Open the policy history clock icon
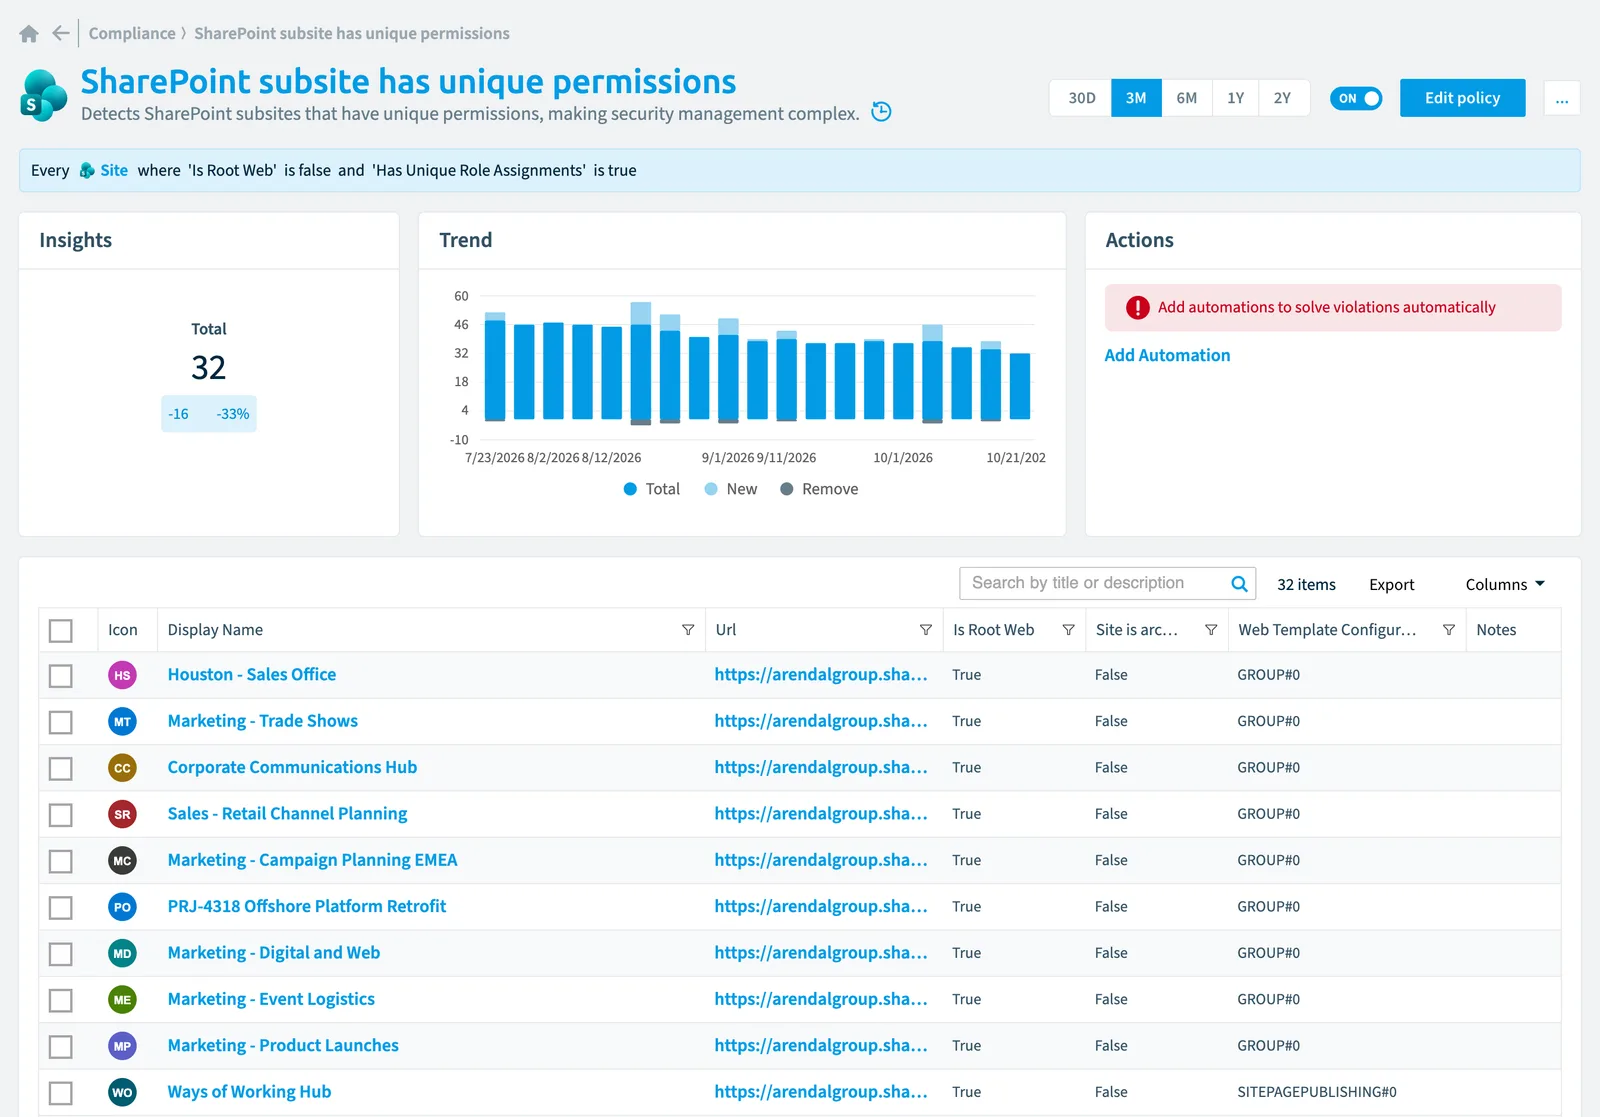Screen dimensions: 1600x1117 point(881,112)
